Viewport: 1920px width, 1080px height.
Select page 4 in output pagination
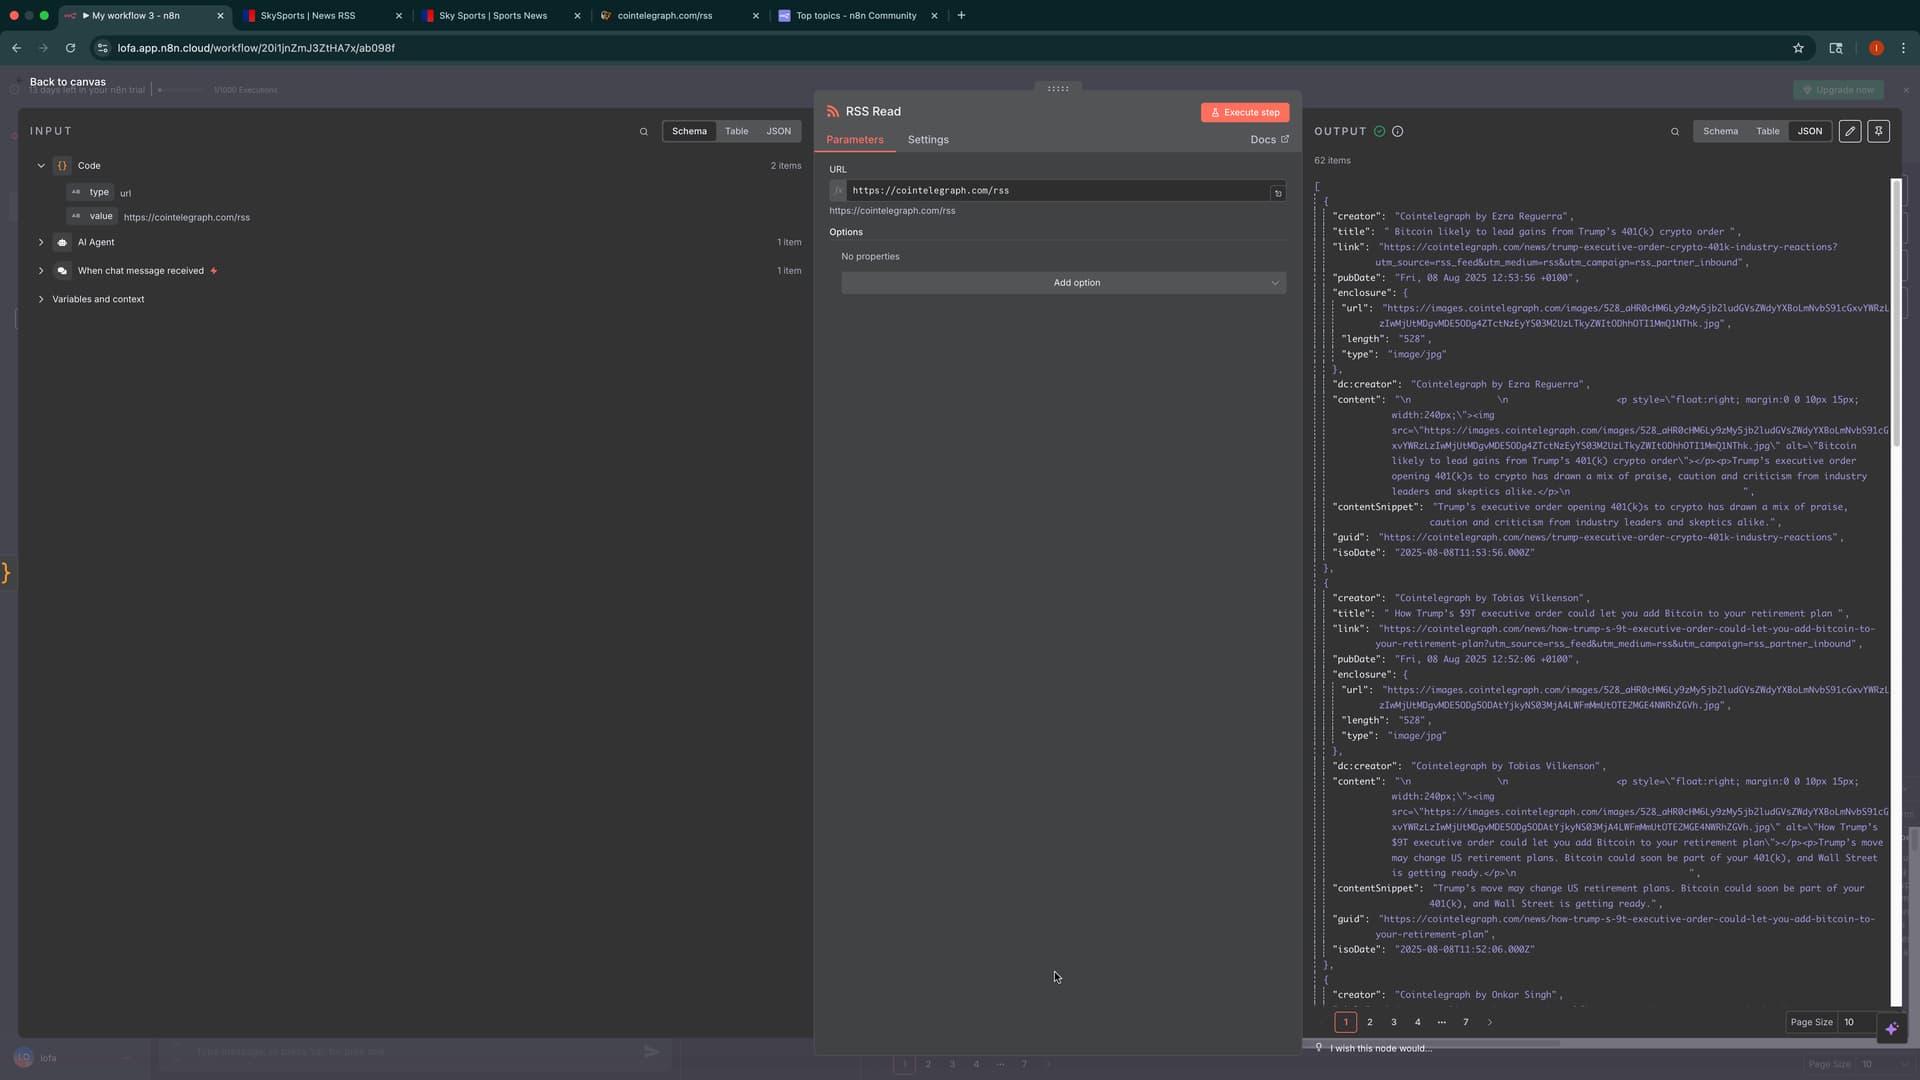(x=1417, y=1022)
